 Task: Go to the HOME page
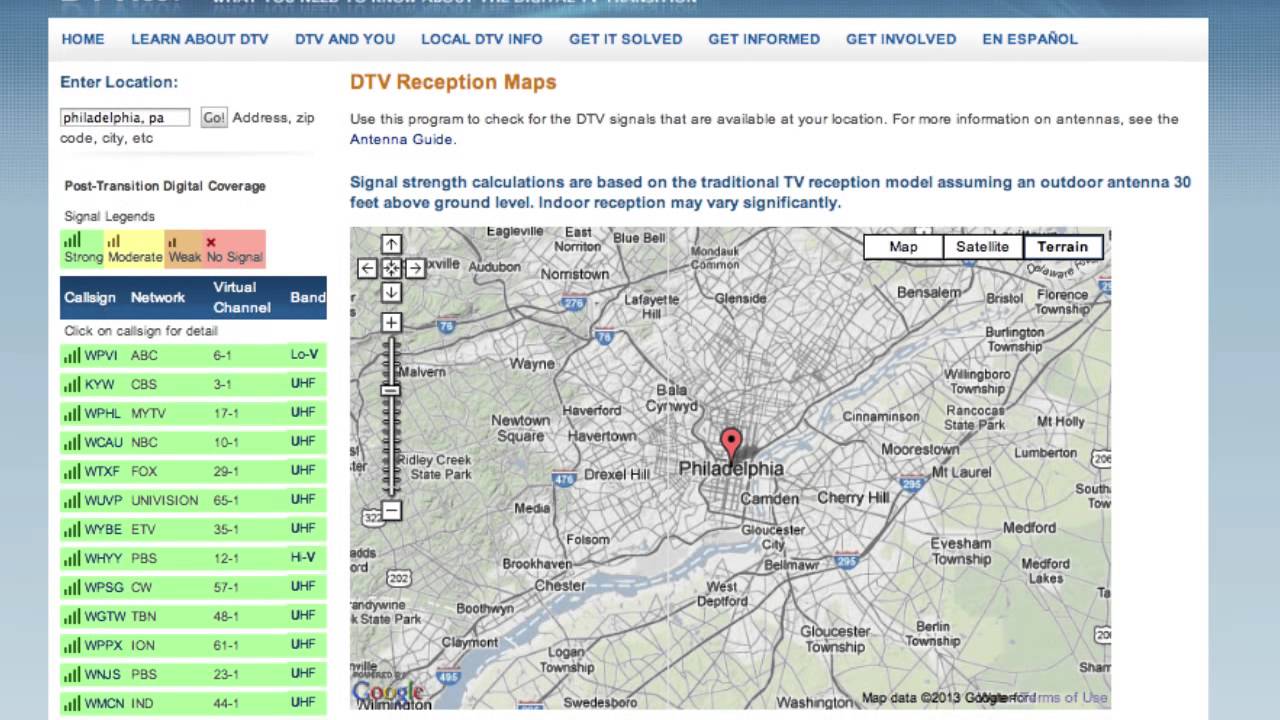click(x=83, y=39)
